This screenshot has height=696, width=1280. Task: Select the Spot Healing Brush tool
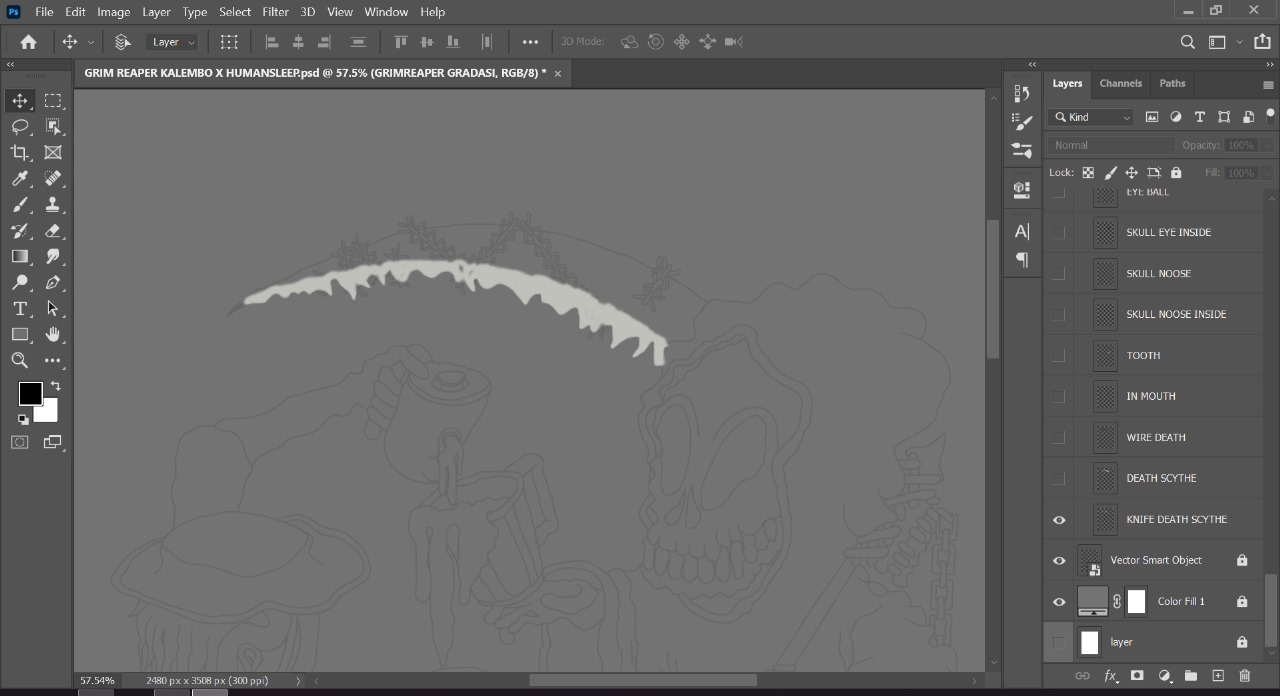(x=53, y=179)
